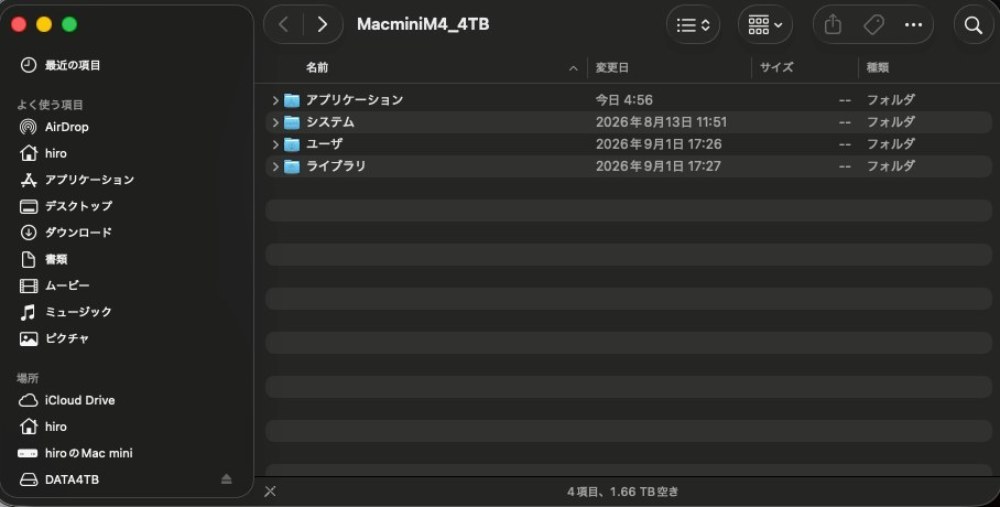Sort by the 名前 column header
Viewport: 1000px width, 507px height.
point(317,68)
